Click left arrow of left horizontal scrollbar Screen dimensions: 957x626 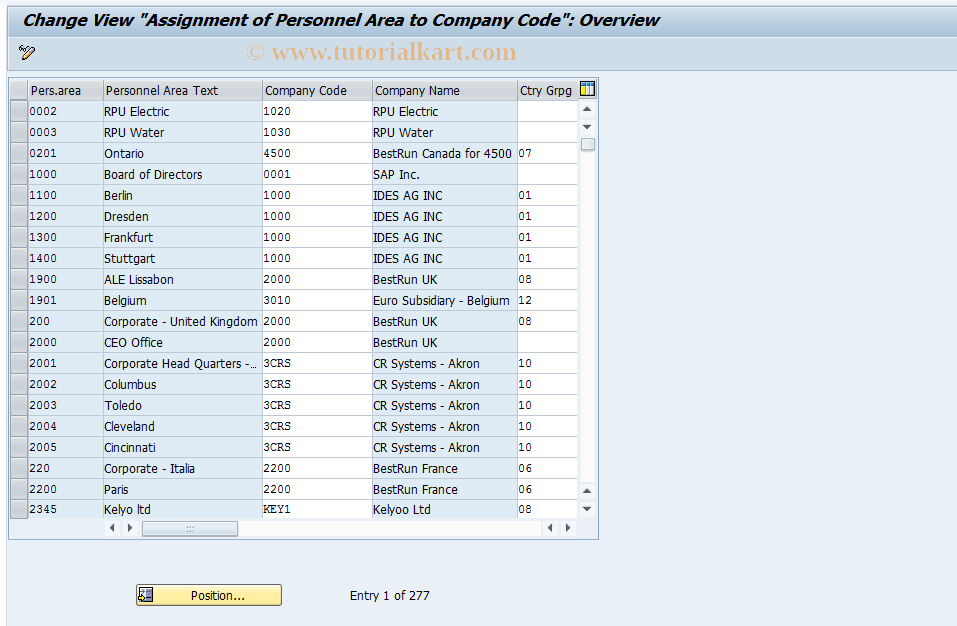pos(112,528)
